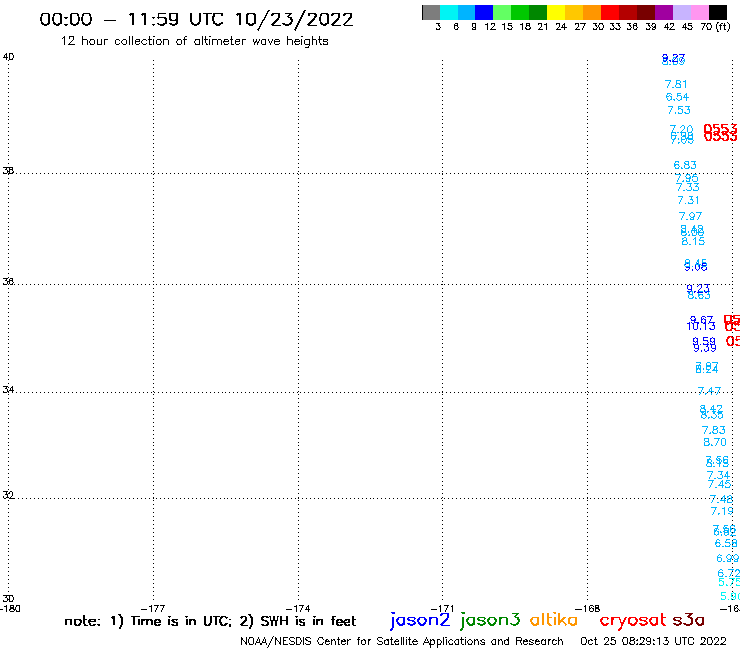Screen dimensions: 740x650
Task: Select the yellow swatch in the wave height legend
Action: pyautogui.click(x=556, y=12)
